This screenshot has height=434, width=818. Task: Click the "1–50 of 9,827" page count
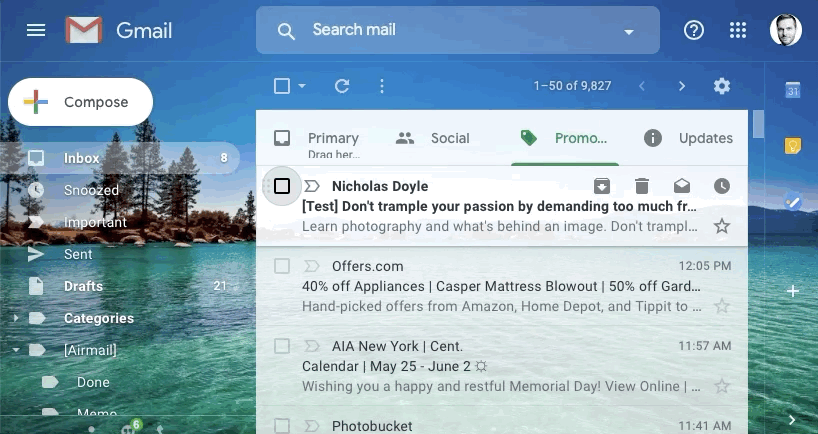click(572, 86)
